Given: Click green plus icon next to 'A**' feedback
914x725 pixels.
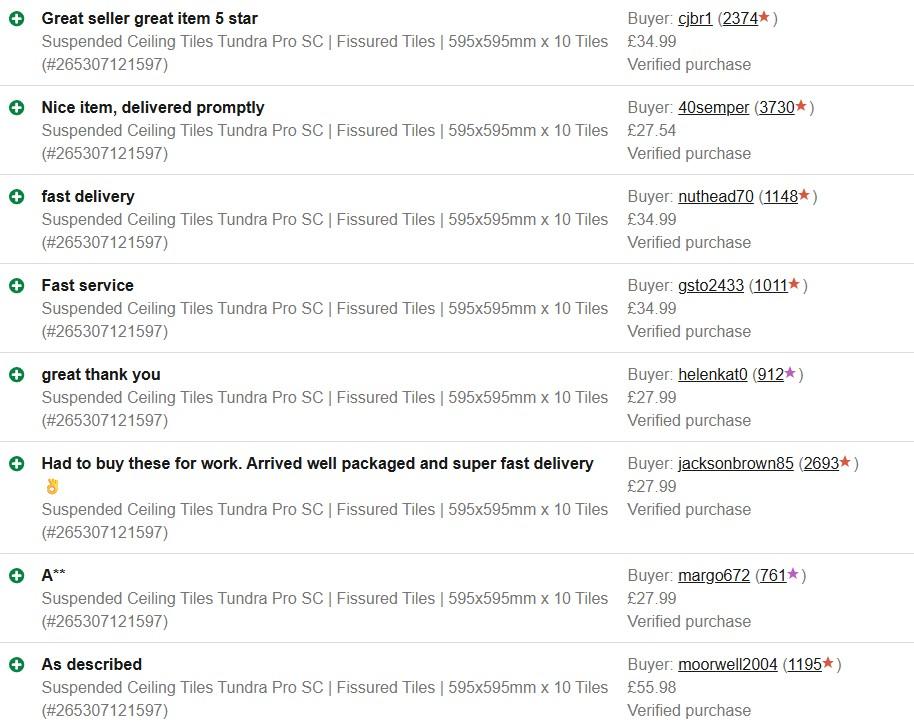Looking at the screenshot, I should click(x=17, y=576).
